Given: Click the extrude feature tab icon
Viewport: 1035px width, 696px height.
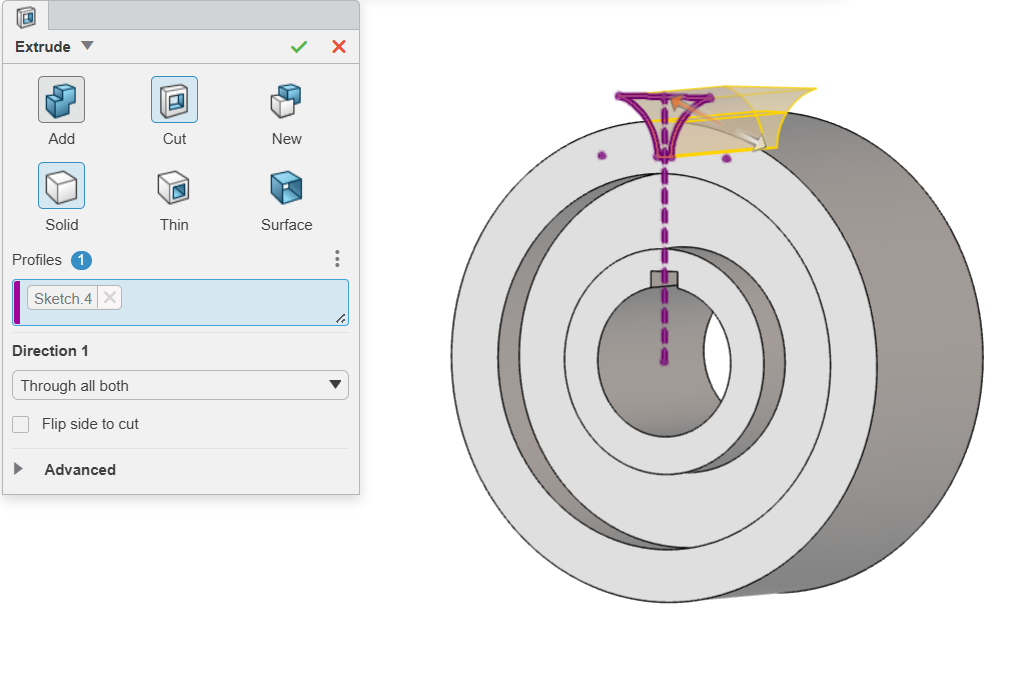Looking at the screenshot, I should [x=26, y=17].
